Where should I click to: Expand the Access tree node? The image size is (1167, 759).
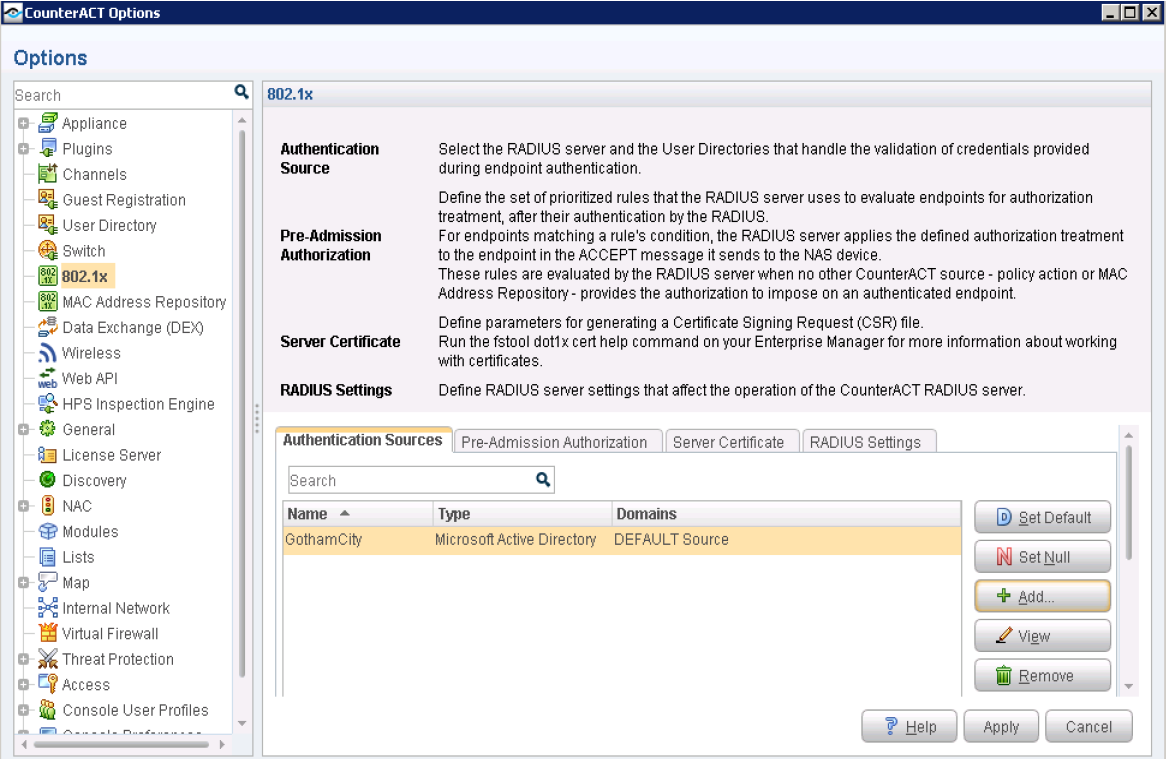point(24,685)
